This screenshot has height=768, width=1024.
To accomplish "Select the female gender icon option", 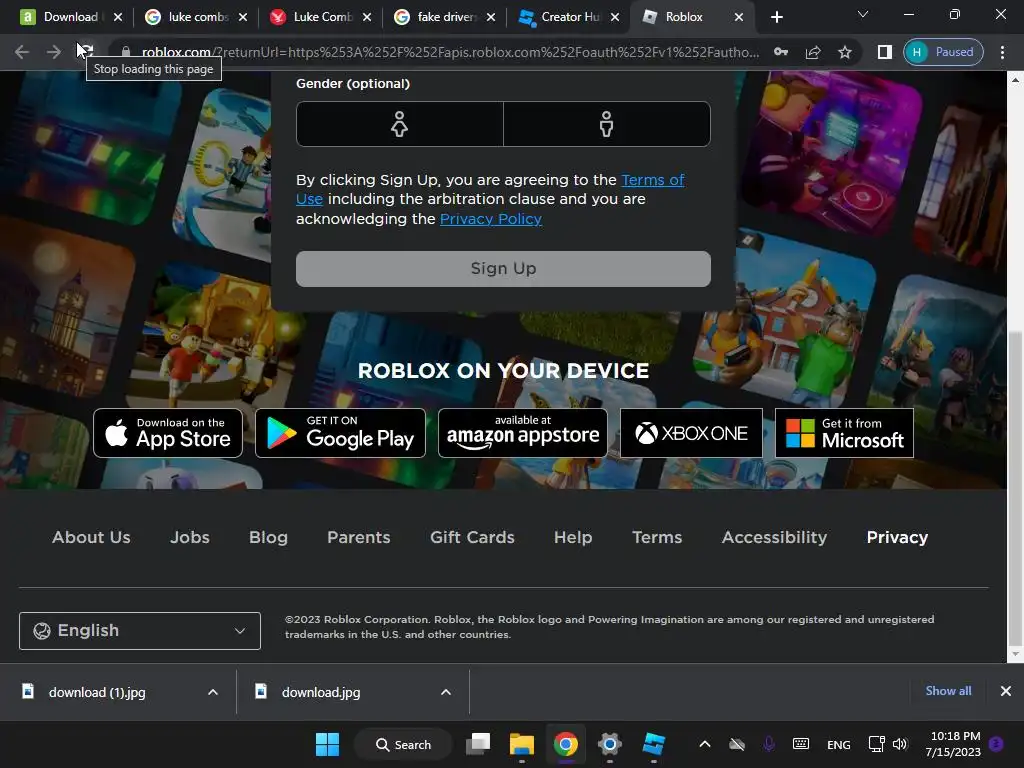I will click(x=400, y=124).
